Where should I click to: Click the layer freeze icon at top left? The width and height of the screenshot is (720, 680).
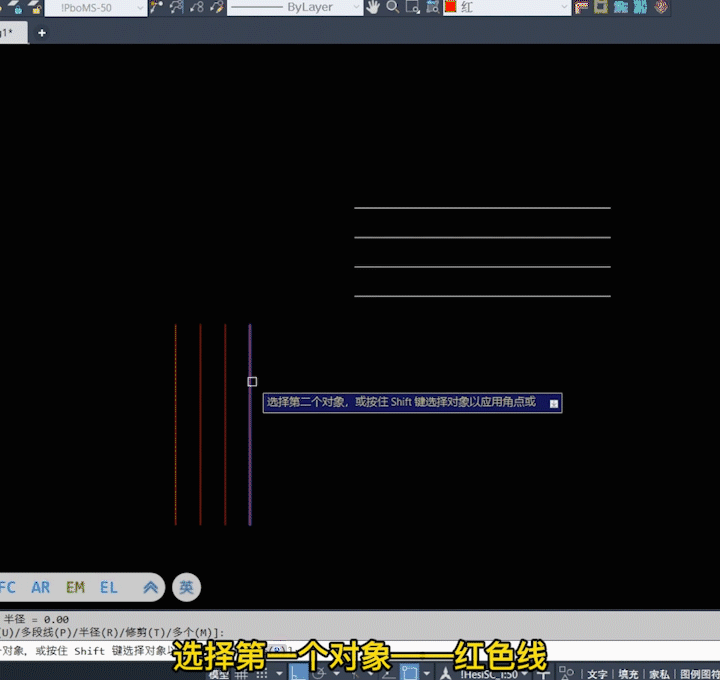coord(16,7)
